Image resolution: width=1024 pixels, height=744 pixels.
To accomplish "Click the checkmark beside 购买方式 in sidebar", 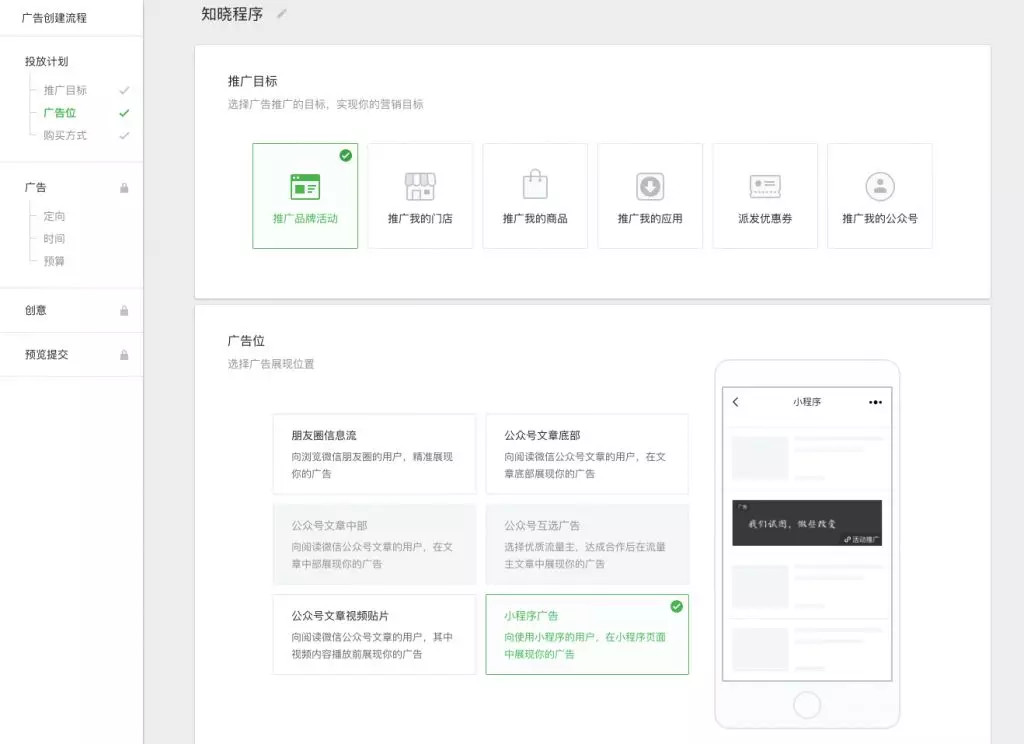I will 124,135.
